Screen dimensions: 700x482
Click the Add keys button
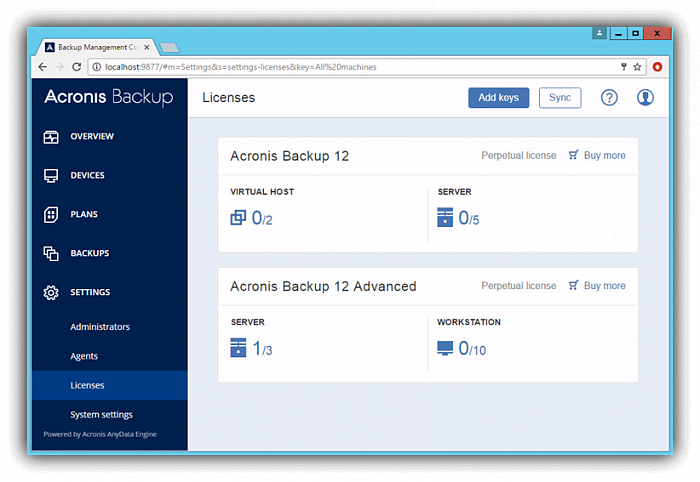[498, 98]
